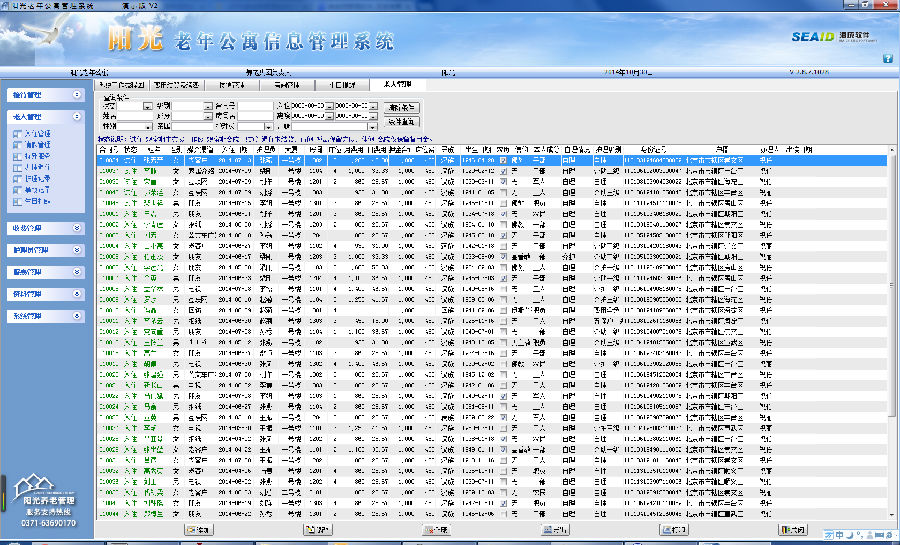Click the Add button icon below the table
The image size is (900, 545).
[x=190, y=529]
